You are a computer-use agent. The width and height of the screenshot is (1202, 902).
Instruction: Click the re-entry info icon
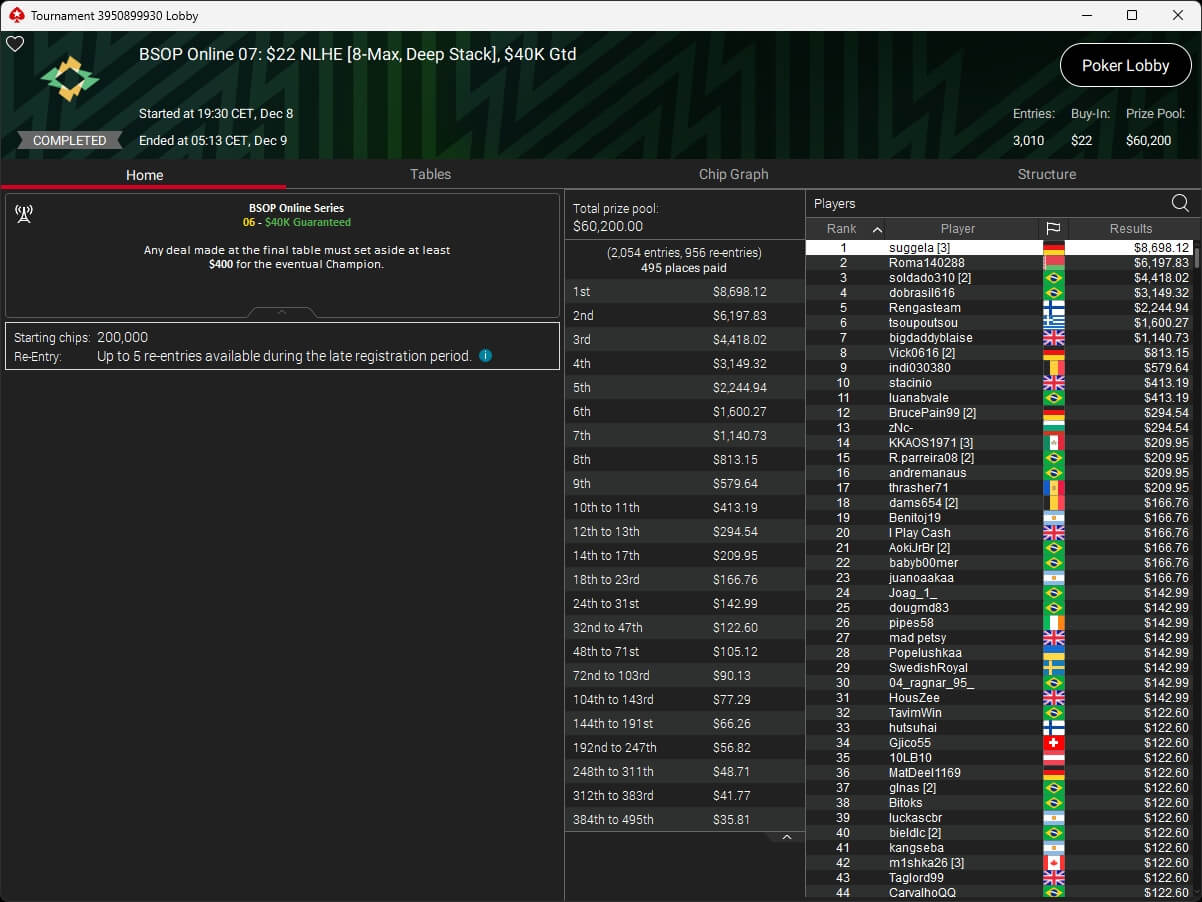(x=485, y=355)
